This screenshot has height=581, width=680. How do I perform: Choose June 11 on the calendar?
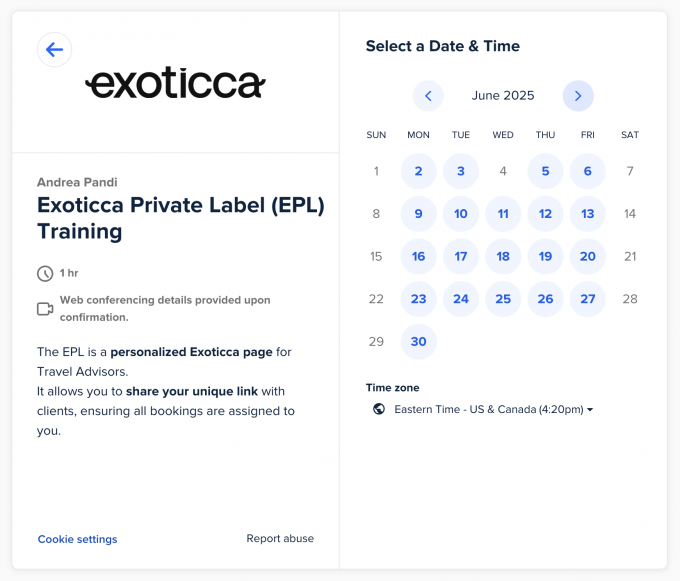(x=503, y=214)
